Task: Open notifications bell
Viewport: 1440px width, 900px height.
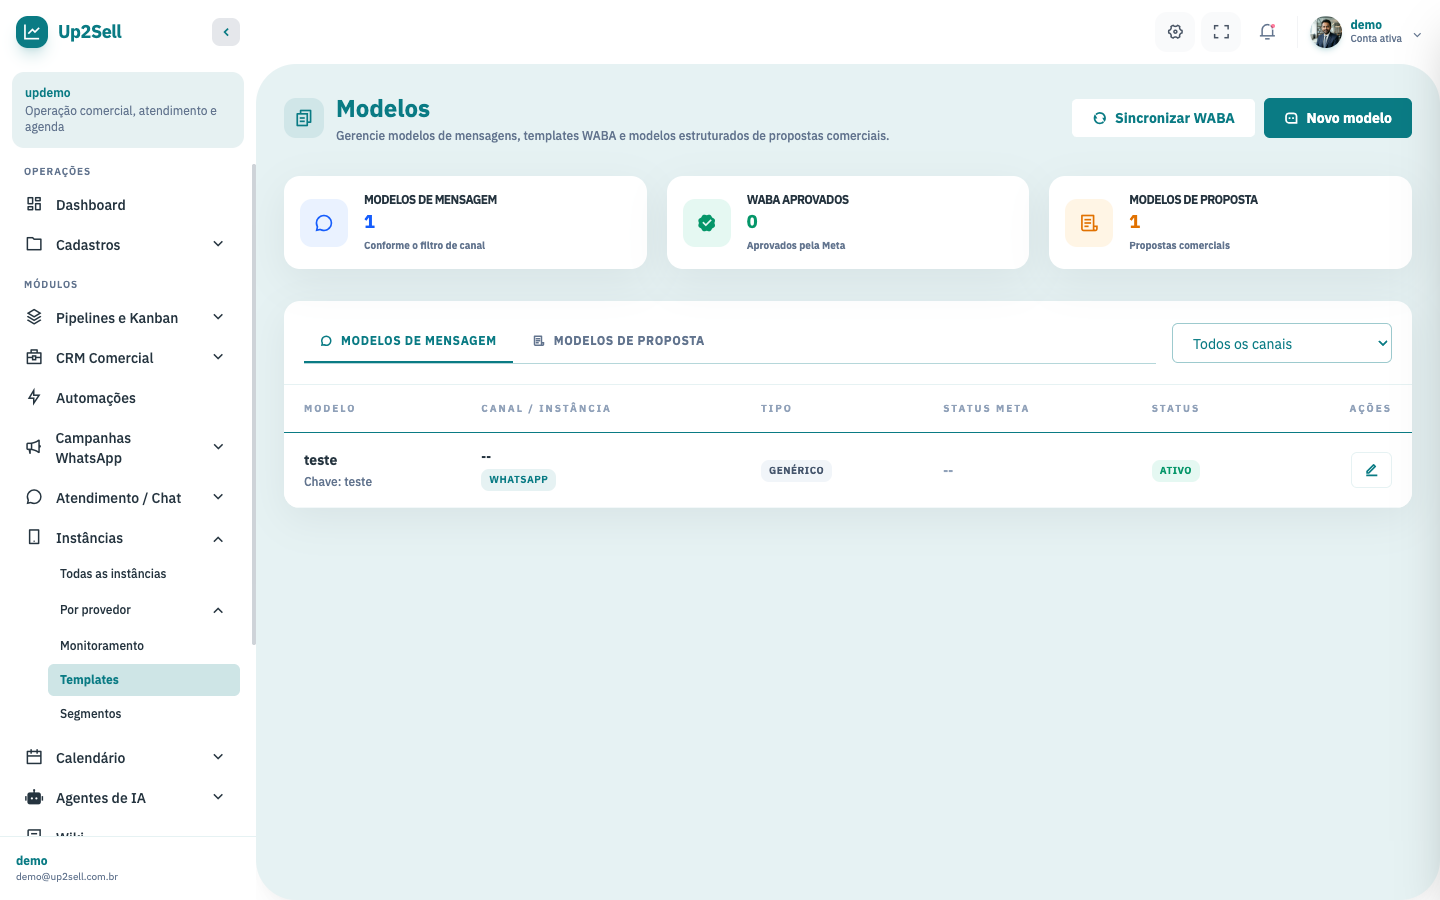Action: point(1267,32)
